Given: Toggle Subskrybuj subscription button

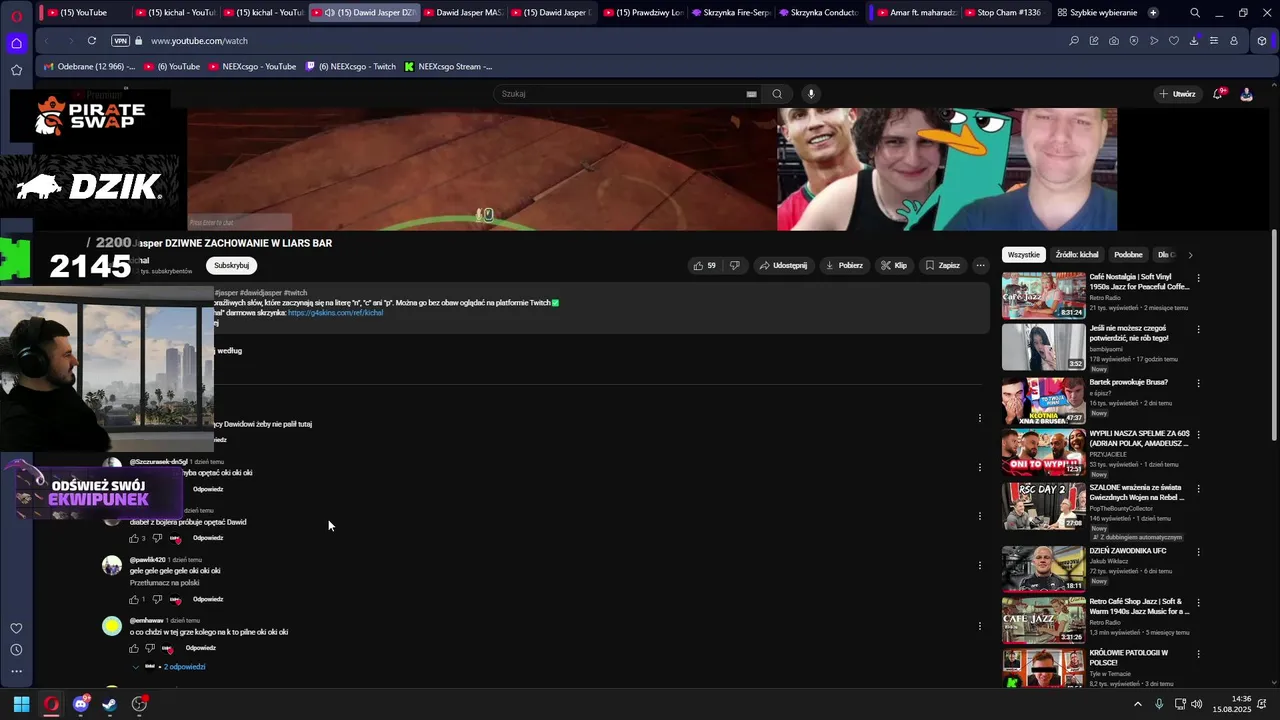Looking at the screenshot, I should [x=231, y=265].
